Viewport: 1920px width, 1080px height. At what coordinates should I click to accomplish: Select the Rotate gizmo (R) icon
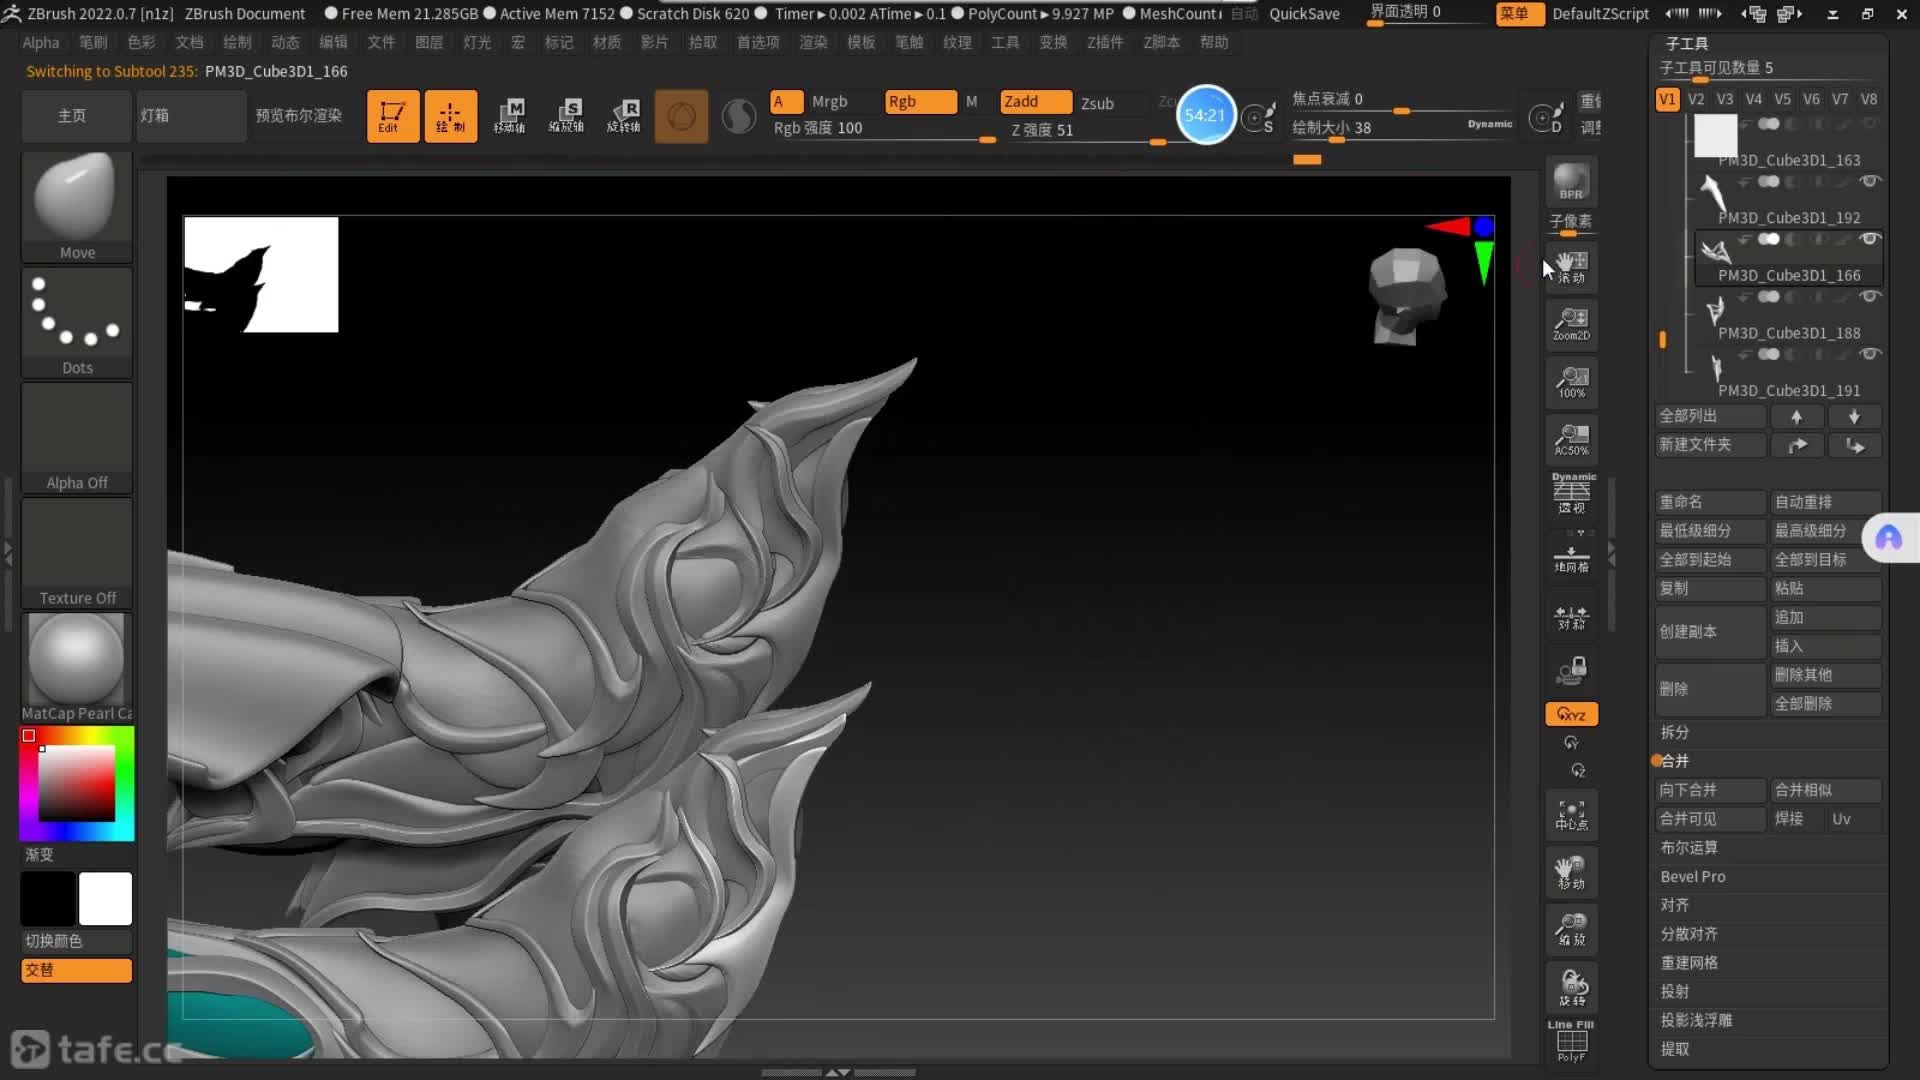click(x=624, y=116)
